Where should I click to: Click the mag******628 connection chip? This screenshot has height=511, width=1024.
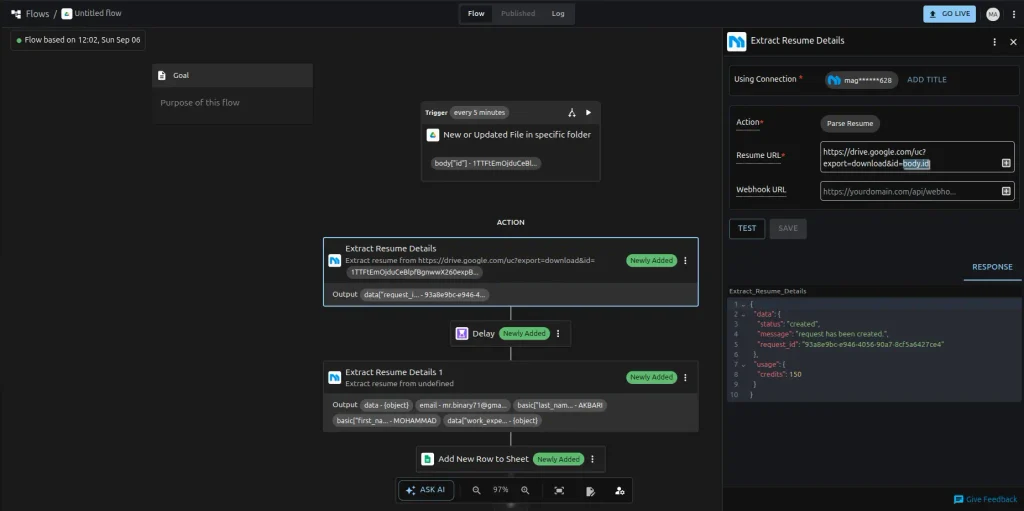(x=861, y=80)
